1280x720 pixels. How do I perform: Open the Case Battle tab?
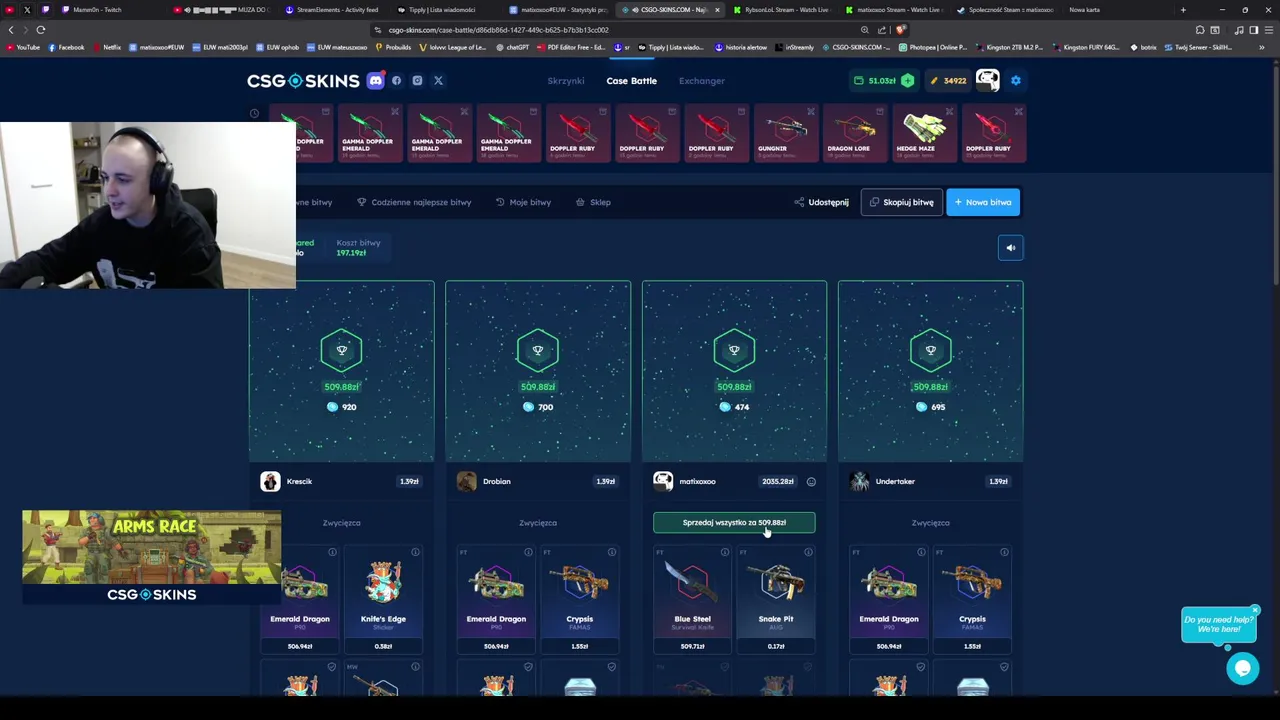(x=631, y=81)
